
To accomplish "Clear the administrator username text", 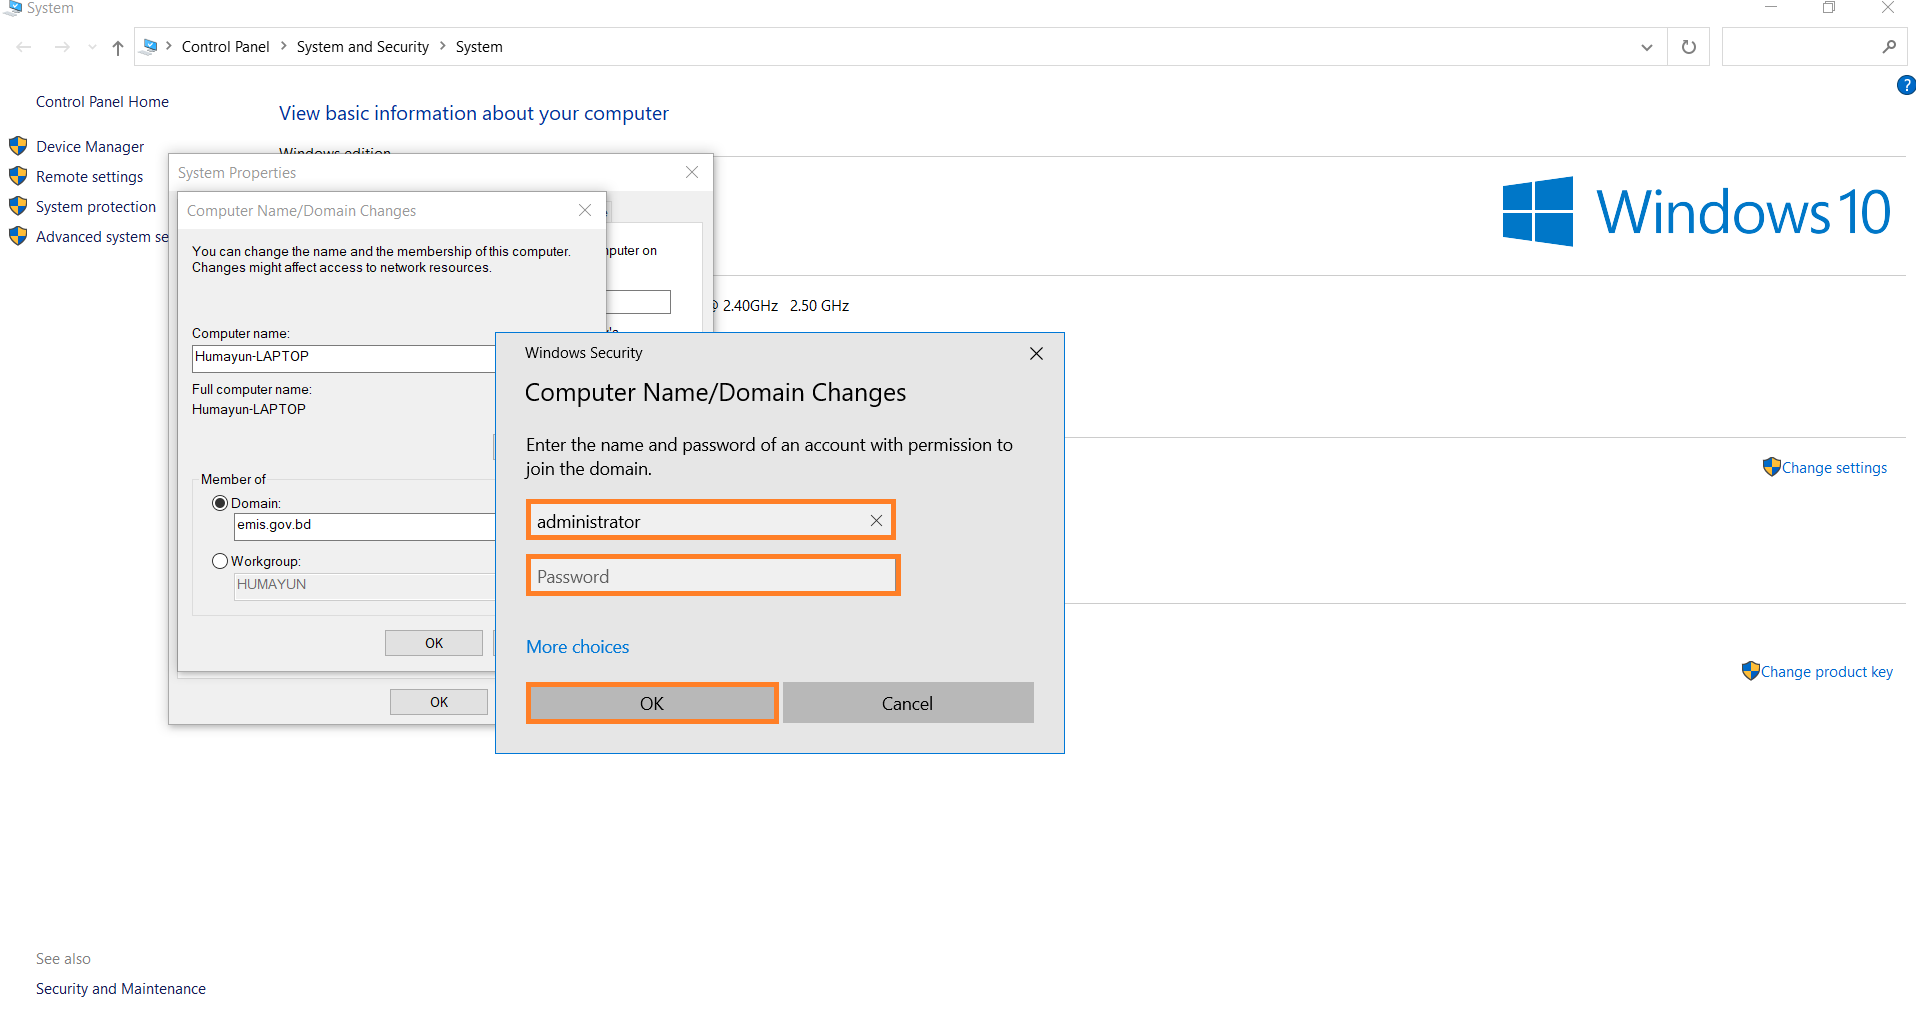I will [x=876, y=520].
